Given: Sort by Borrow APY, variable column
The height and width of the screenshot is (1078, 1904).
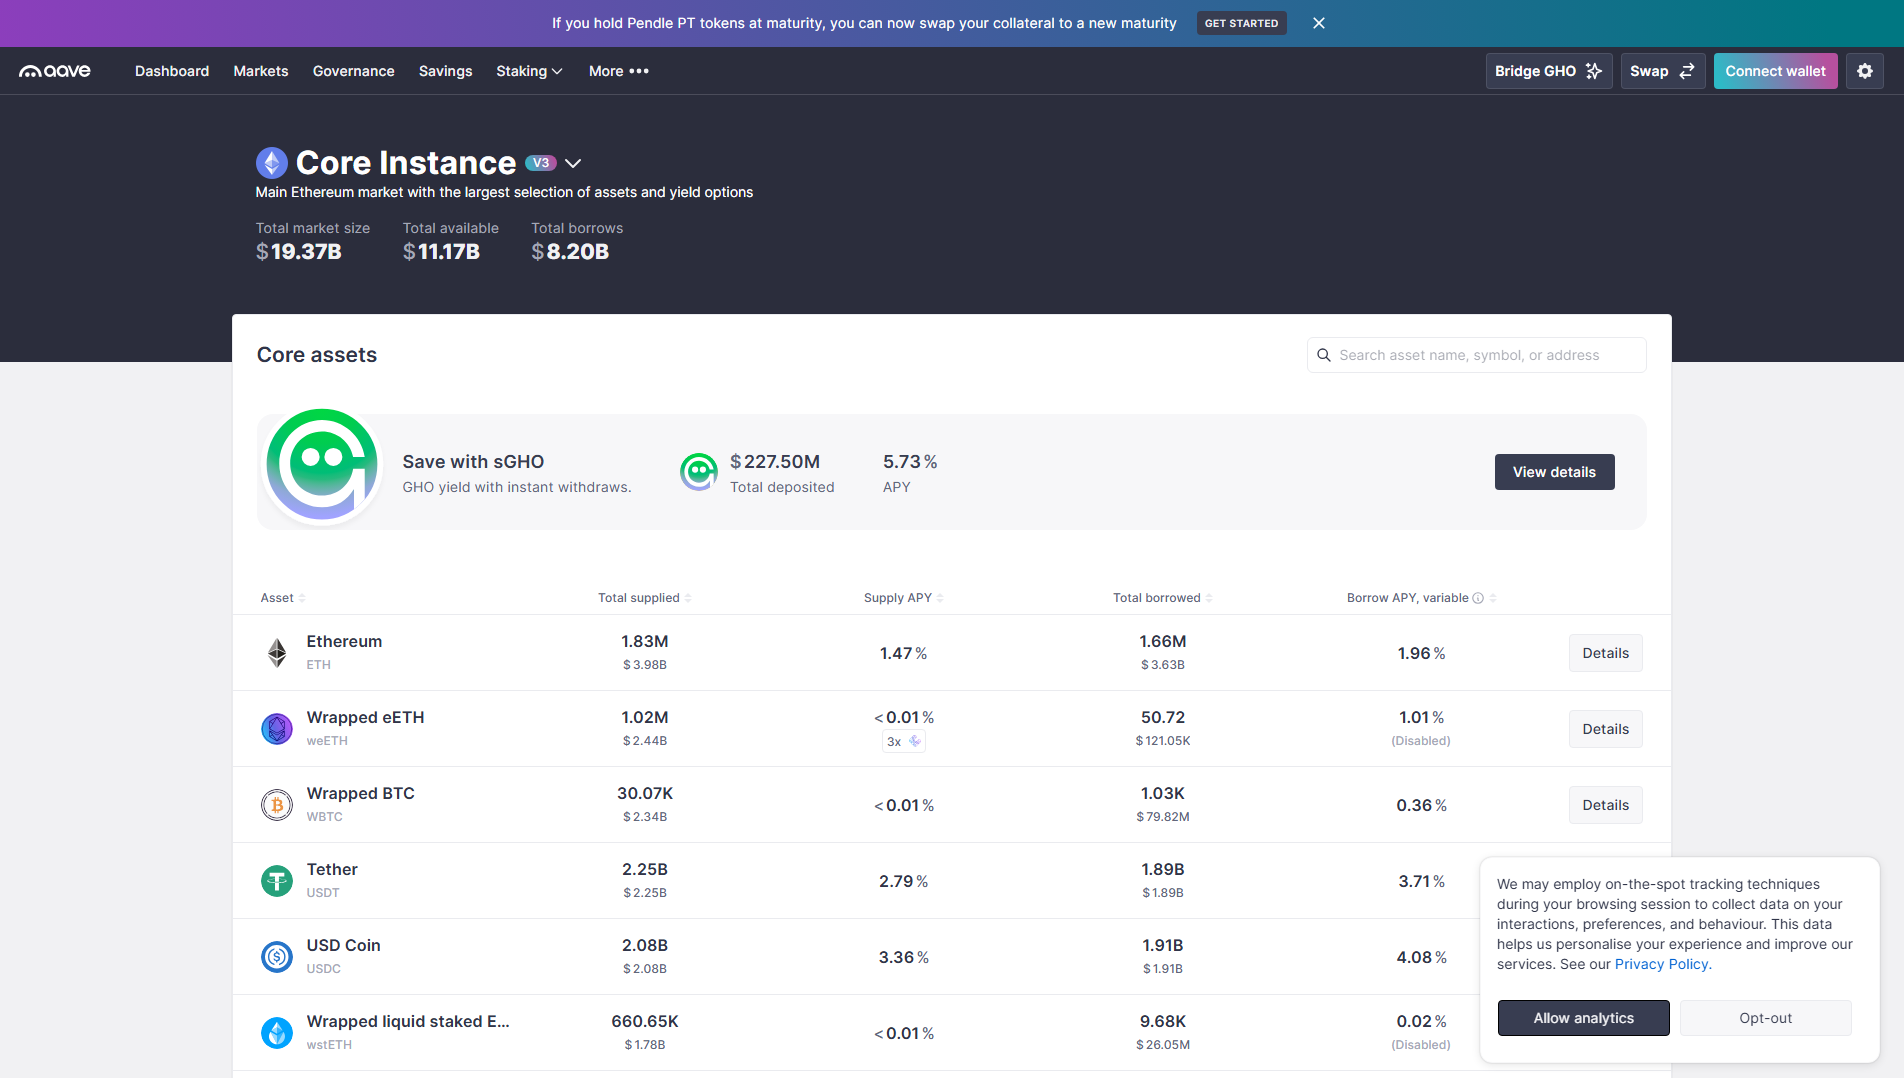Looking at the screenshot, I should [1421, 598].
